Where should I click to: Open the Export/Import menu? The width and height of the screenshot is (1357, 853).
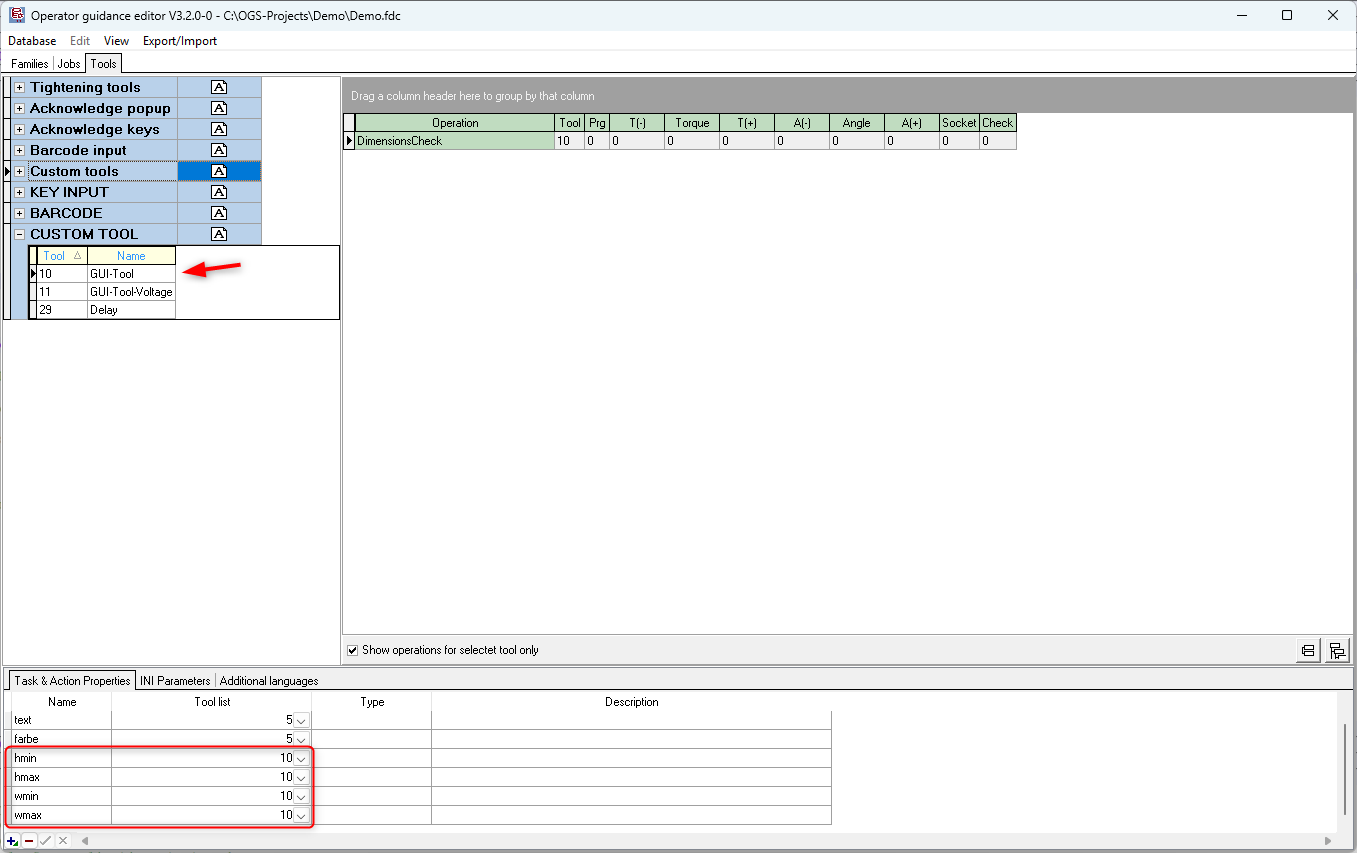(180, 41)
